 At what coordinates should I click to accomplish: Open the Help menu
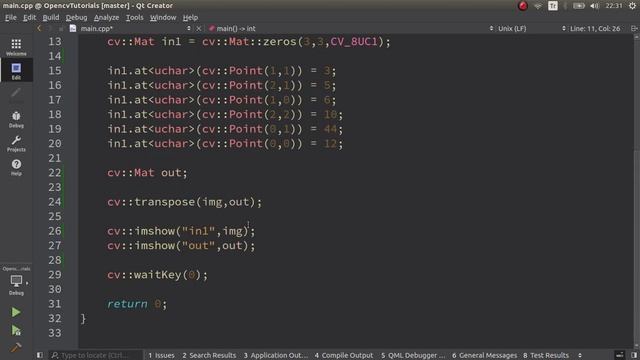(x=190, y=18)
